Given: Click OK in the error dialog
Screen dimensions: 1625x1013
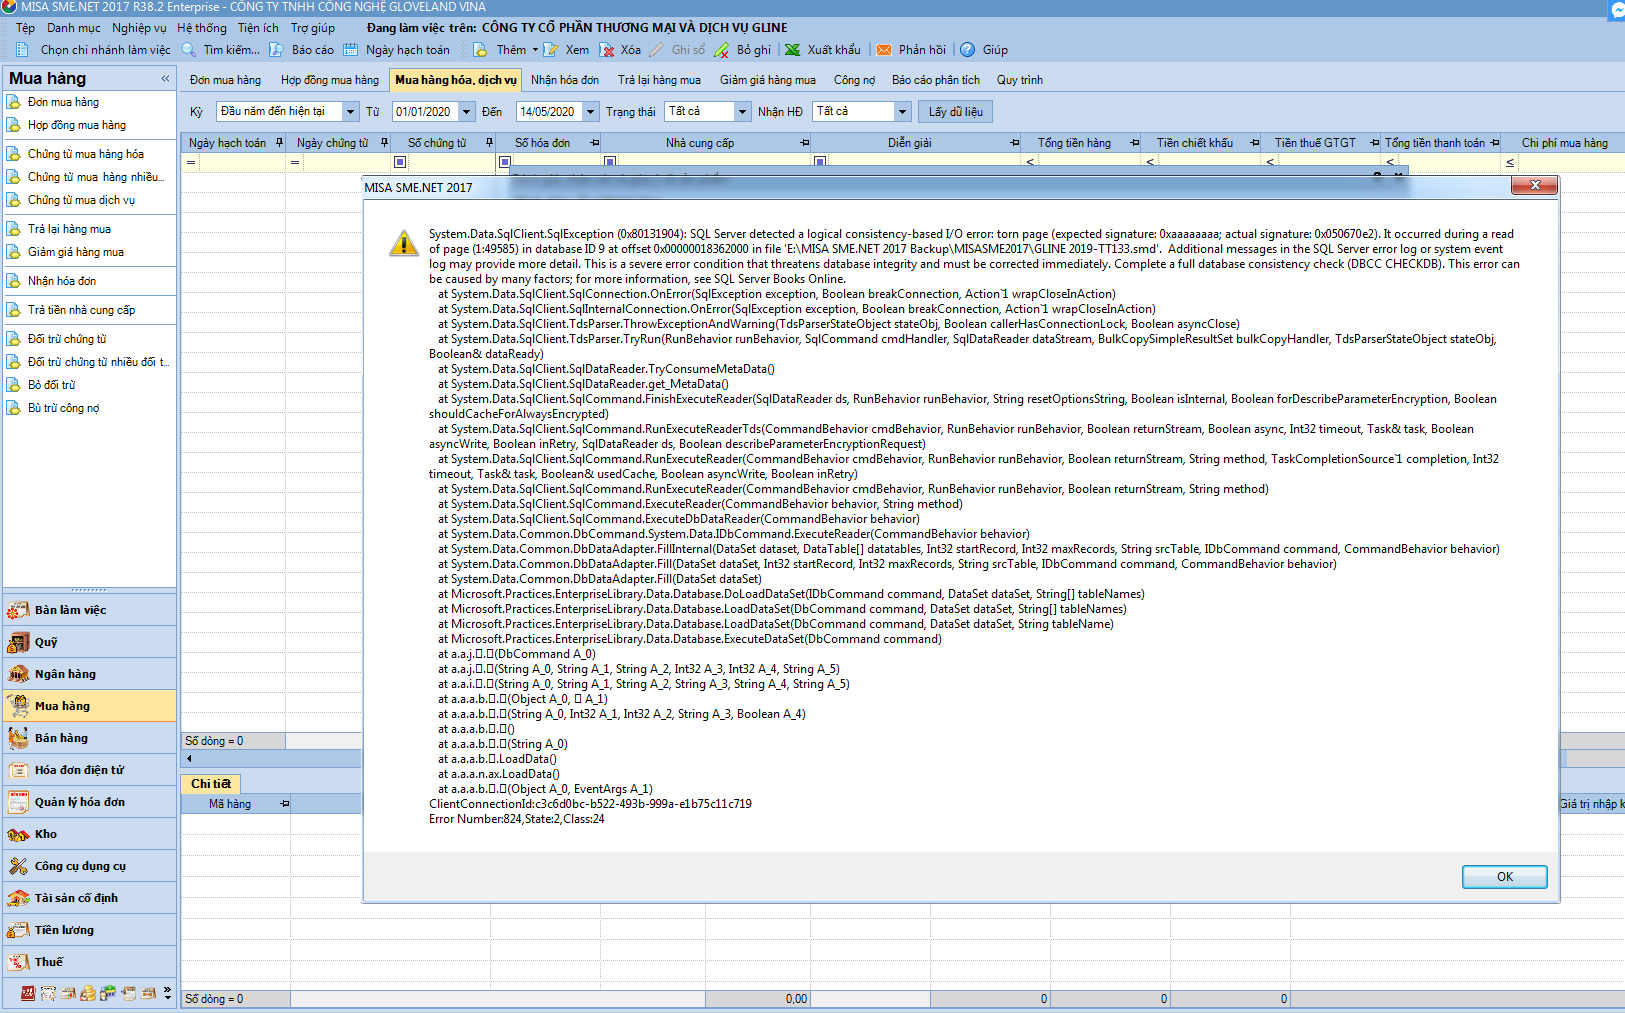Looking at the screenshot, I should (1504, 877).
